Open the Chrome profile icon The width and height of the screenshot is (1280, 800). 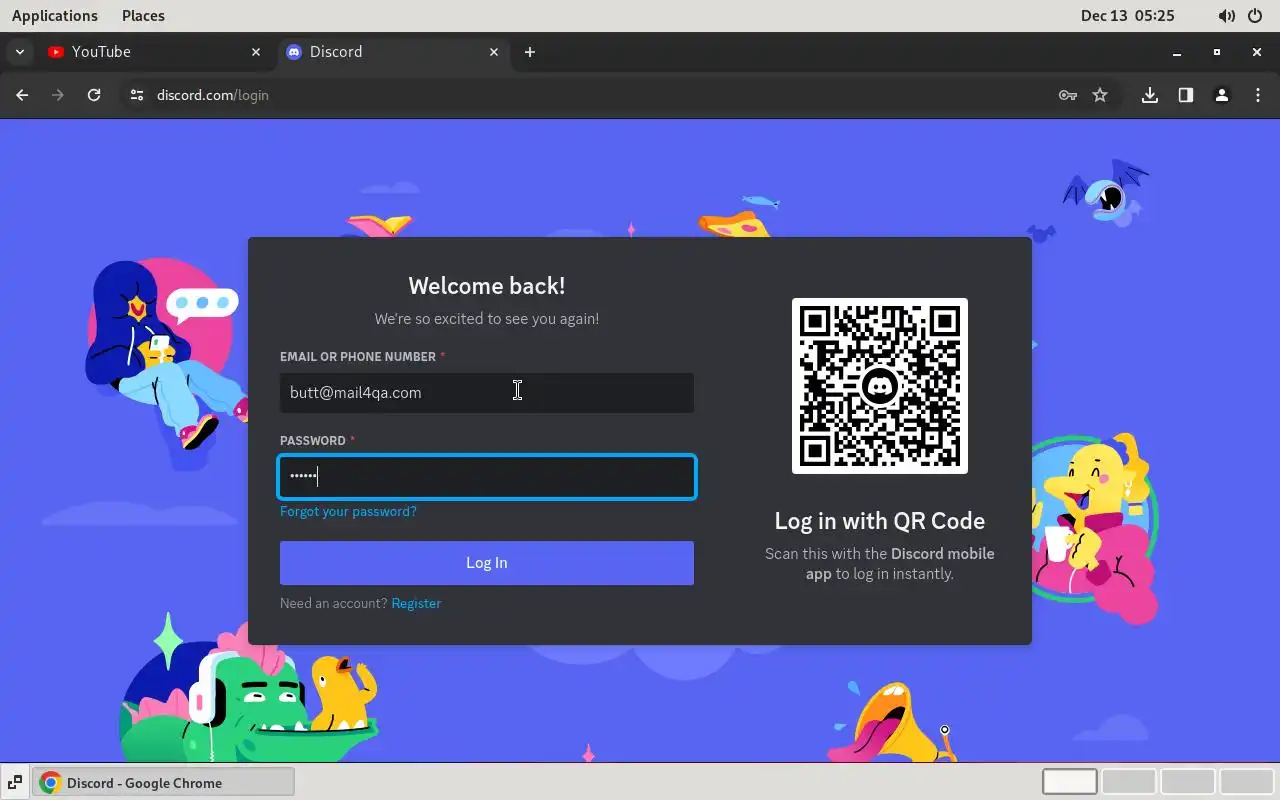coord(1222,95)
